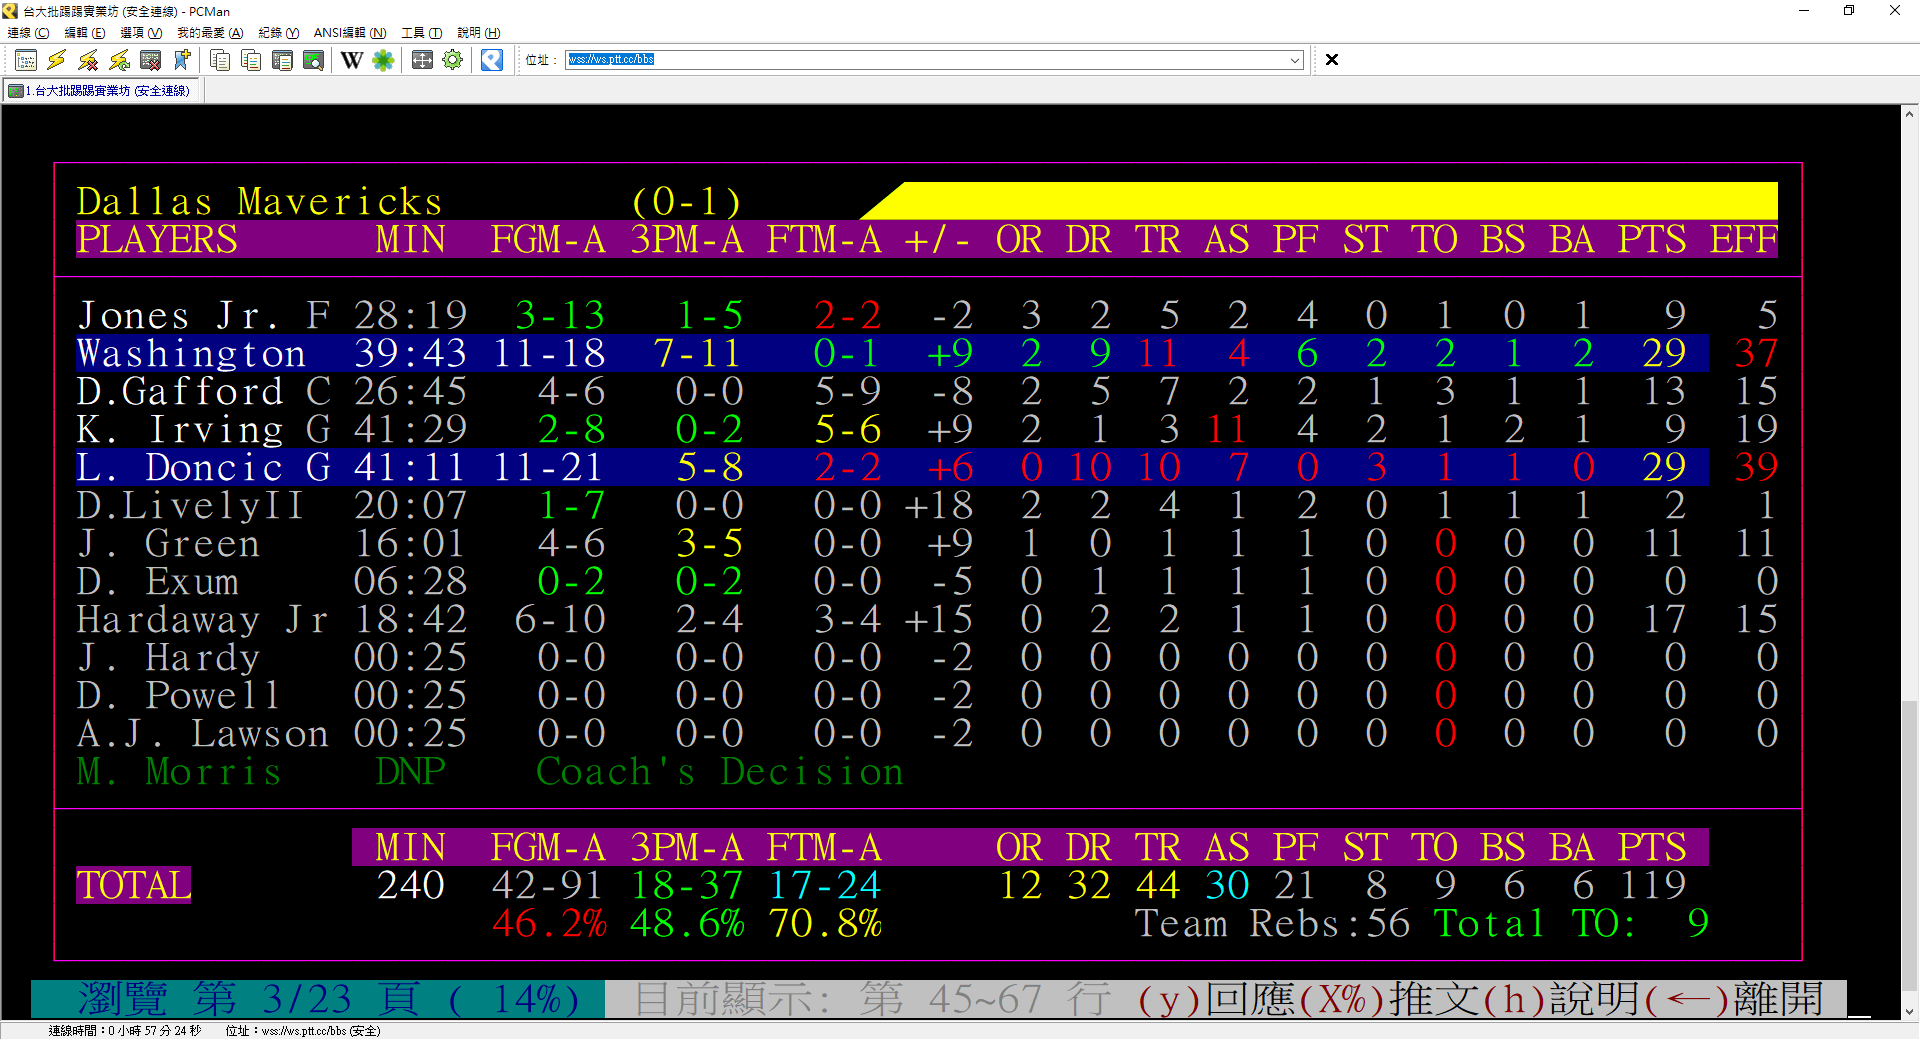
Task: Click Hardaway Jr player name
Action: pos(202,620)
